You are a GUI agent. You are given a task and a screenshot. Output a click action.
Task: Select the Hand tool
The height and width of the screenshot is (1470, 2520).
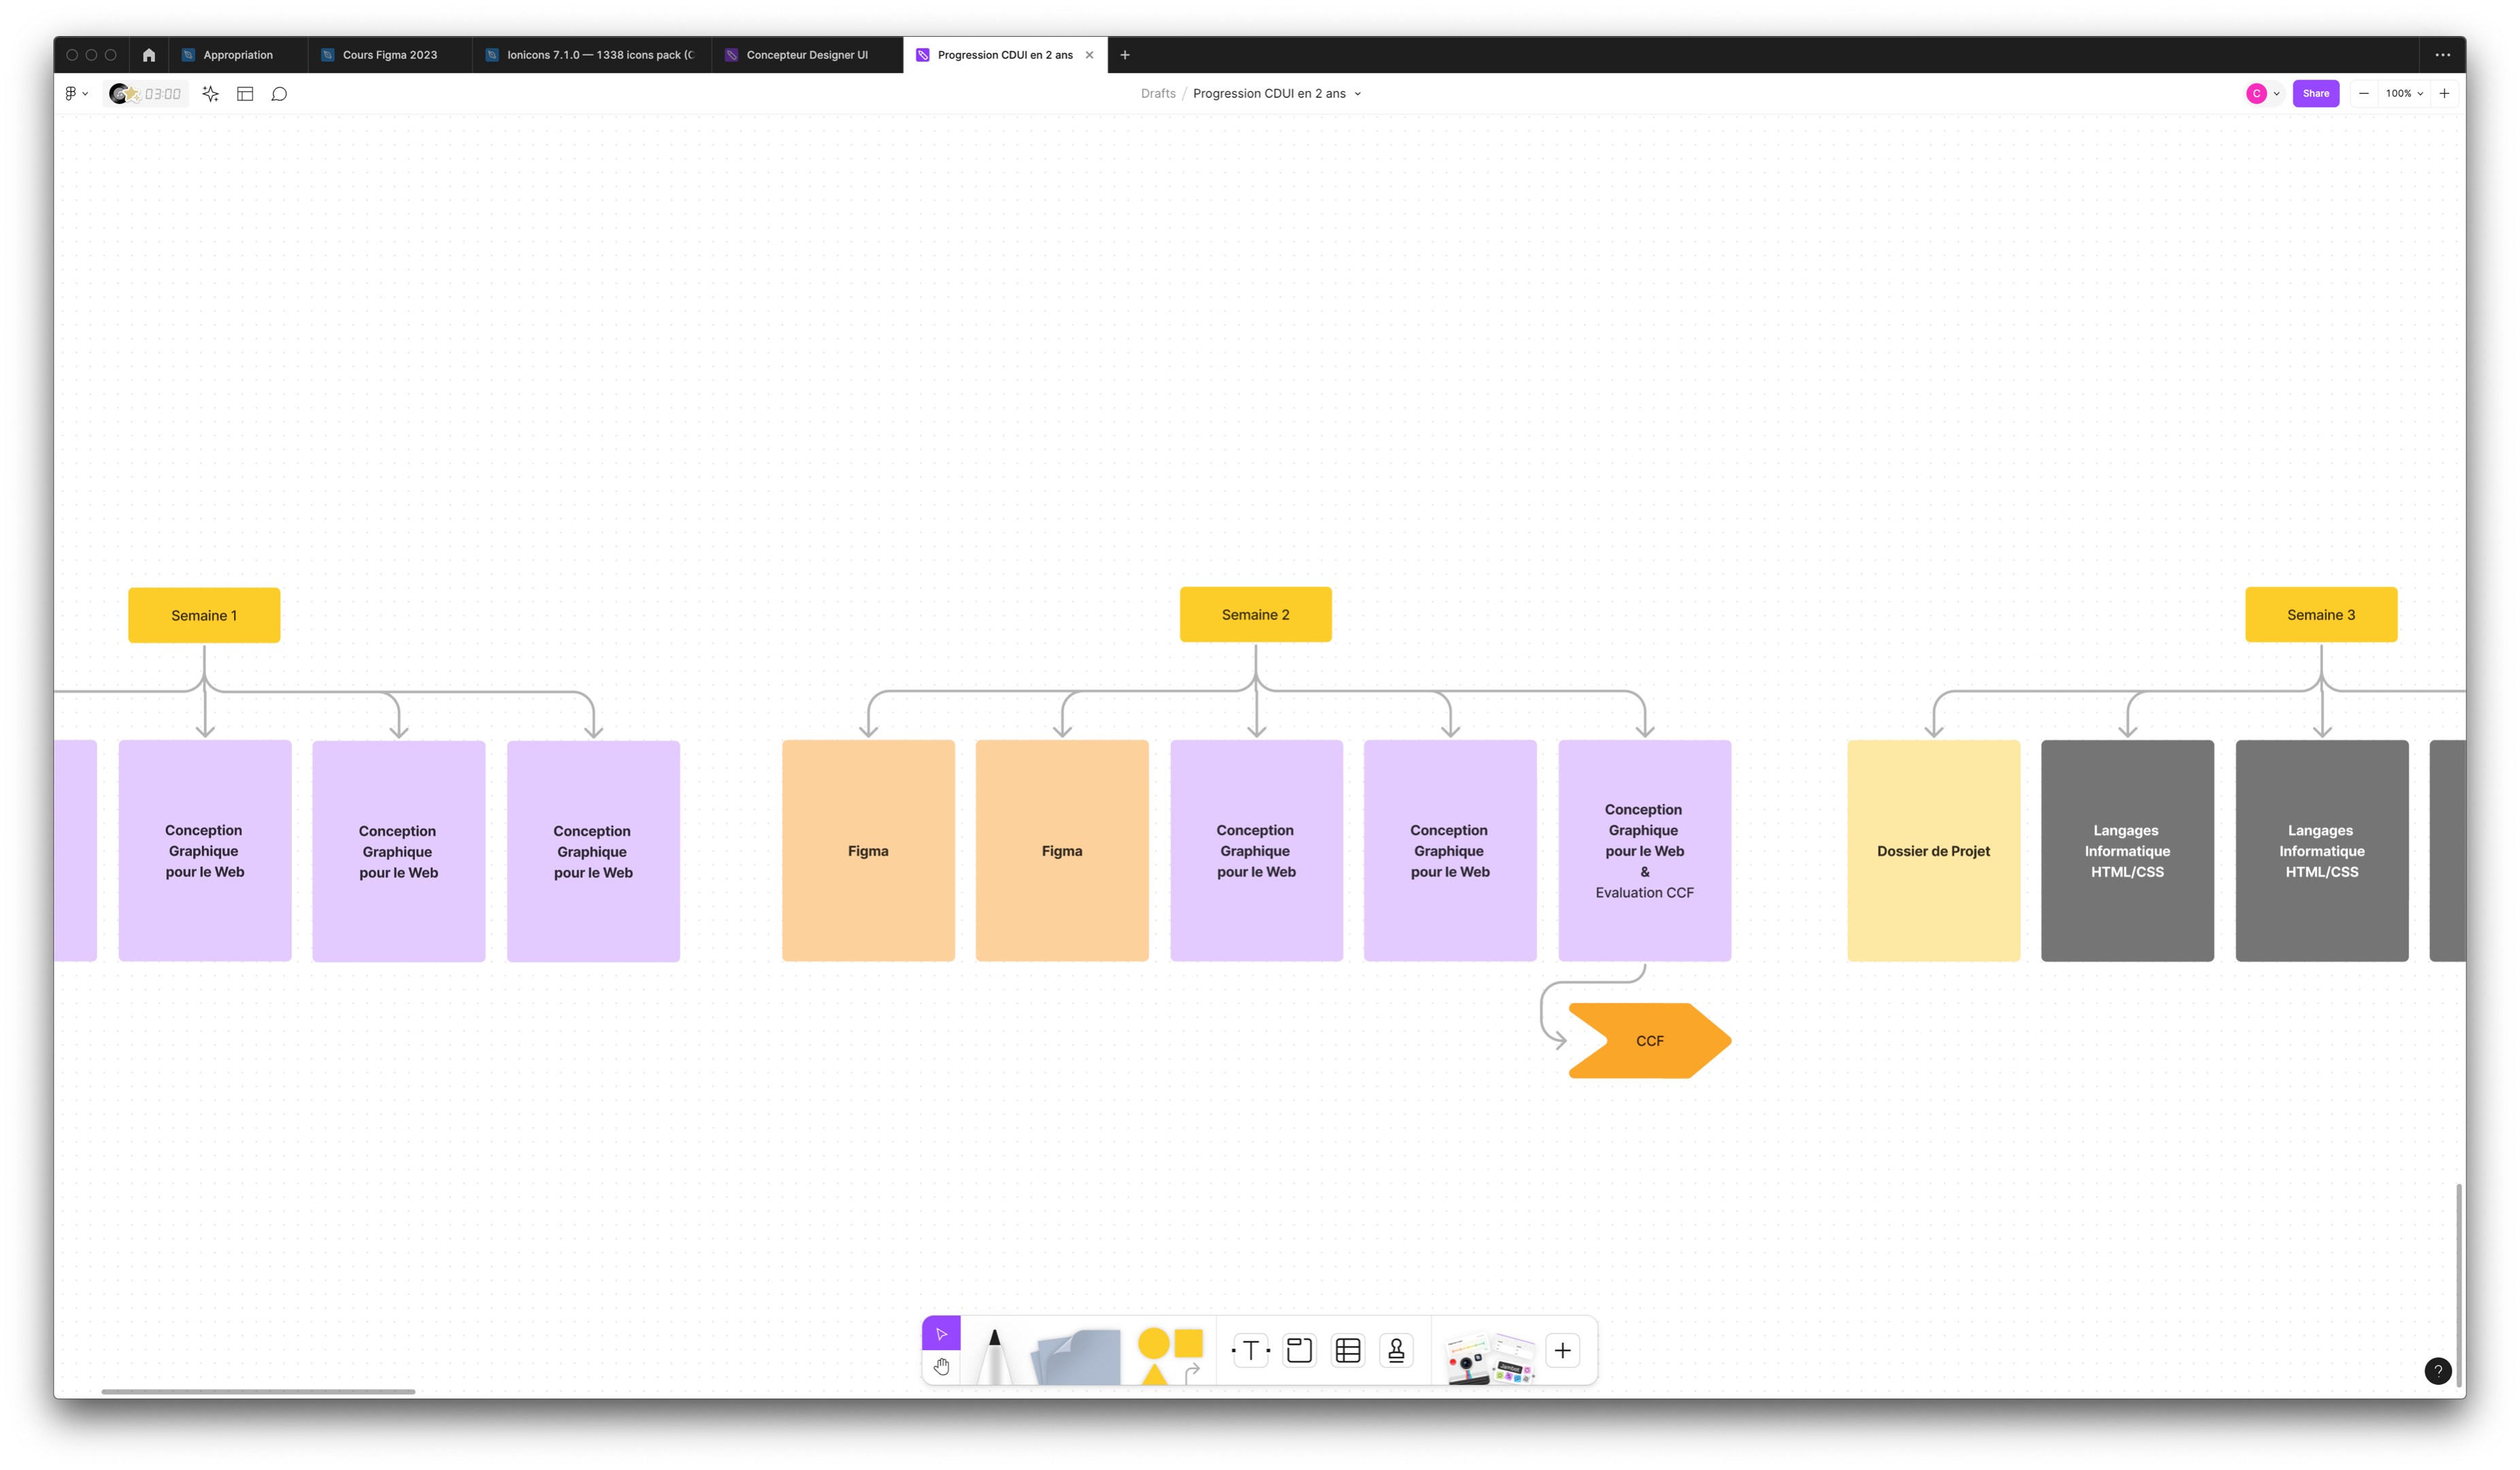click(941, 1366)
